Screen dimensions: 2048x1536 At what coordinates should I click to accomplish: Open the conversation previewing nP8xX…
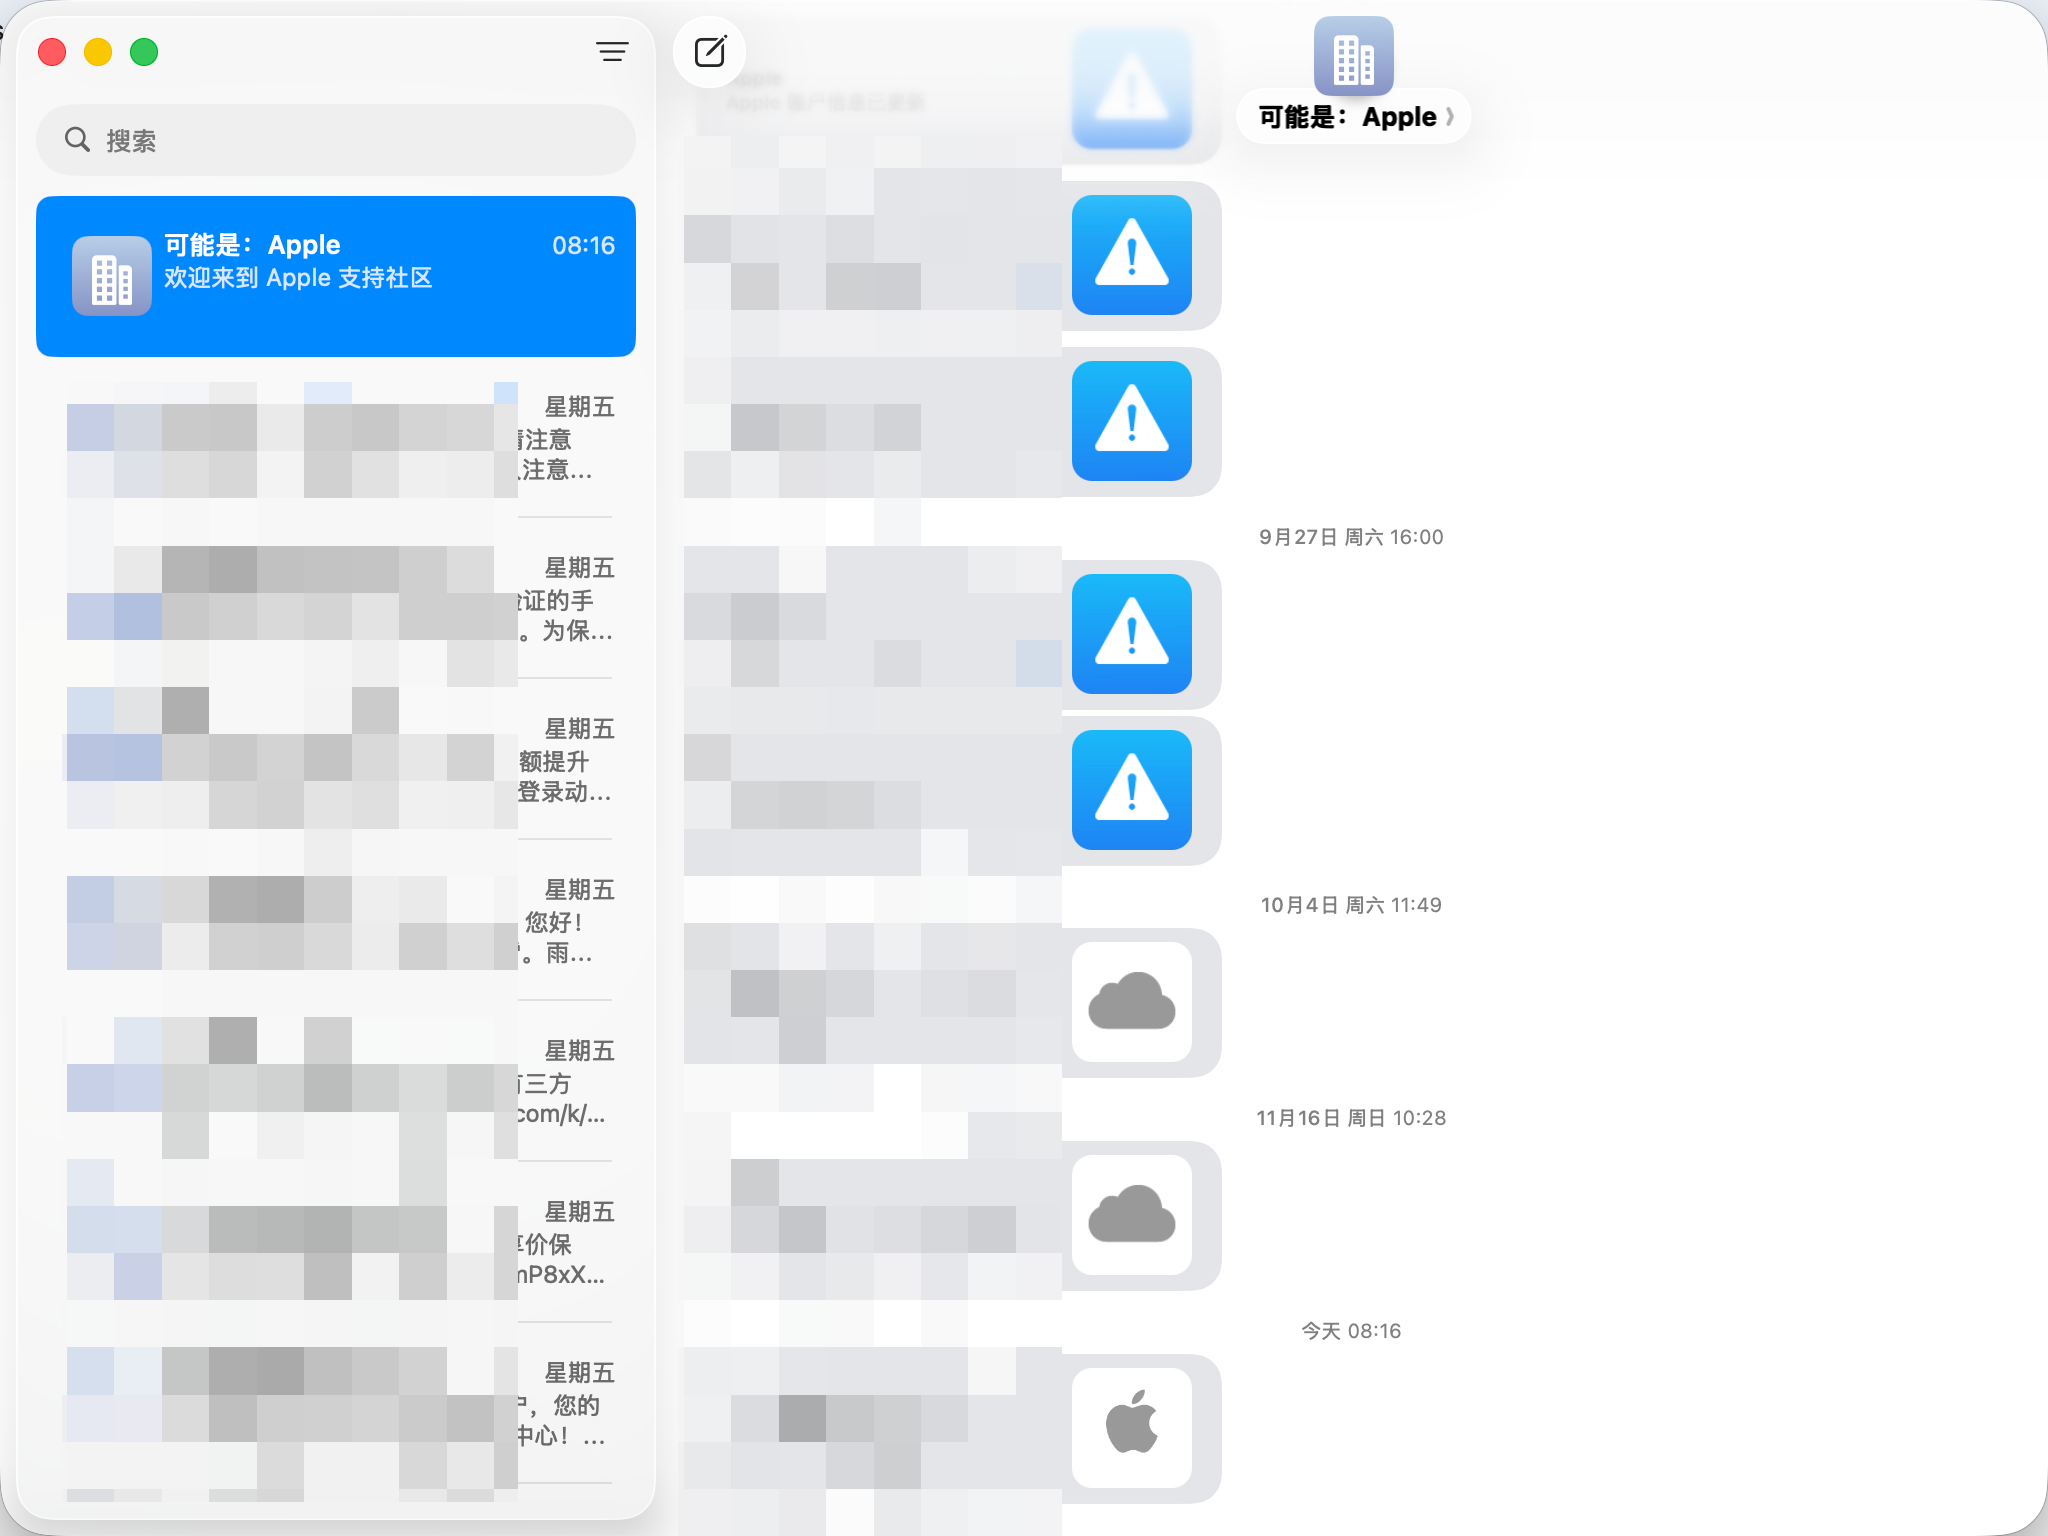tap(336, 1244)
